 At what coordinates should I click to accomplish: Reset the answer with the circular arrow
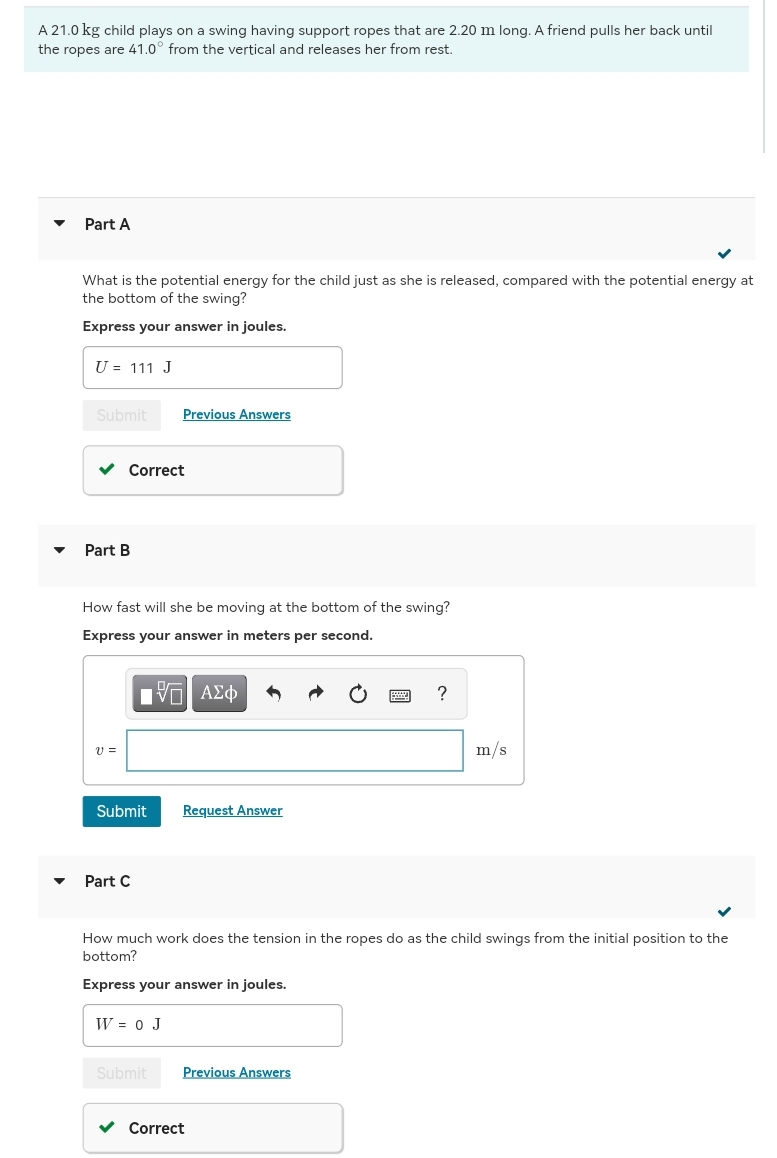coord(358,693)
